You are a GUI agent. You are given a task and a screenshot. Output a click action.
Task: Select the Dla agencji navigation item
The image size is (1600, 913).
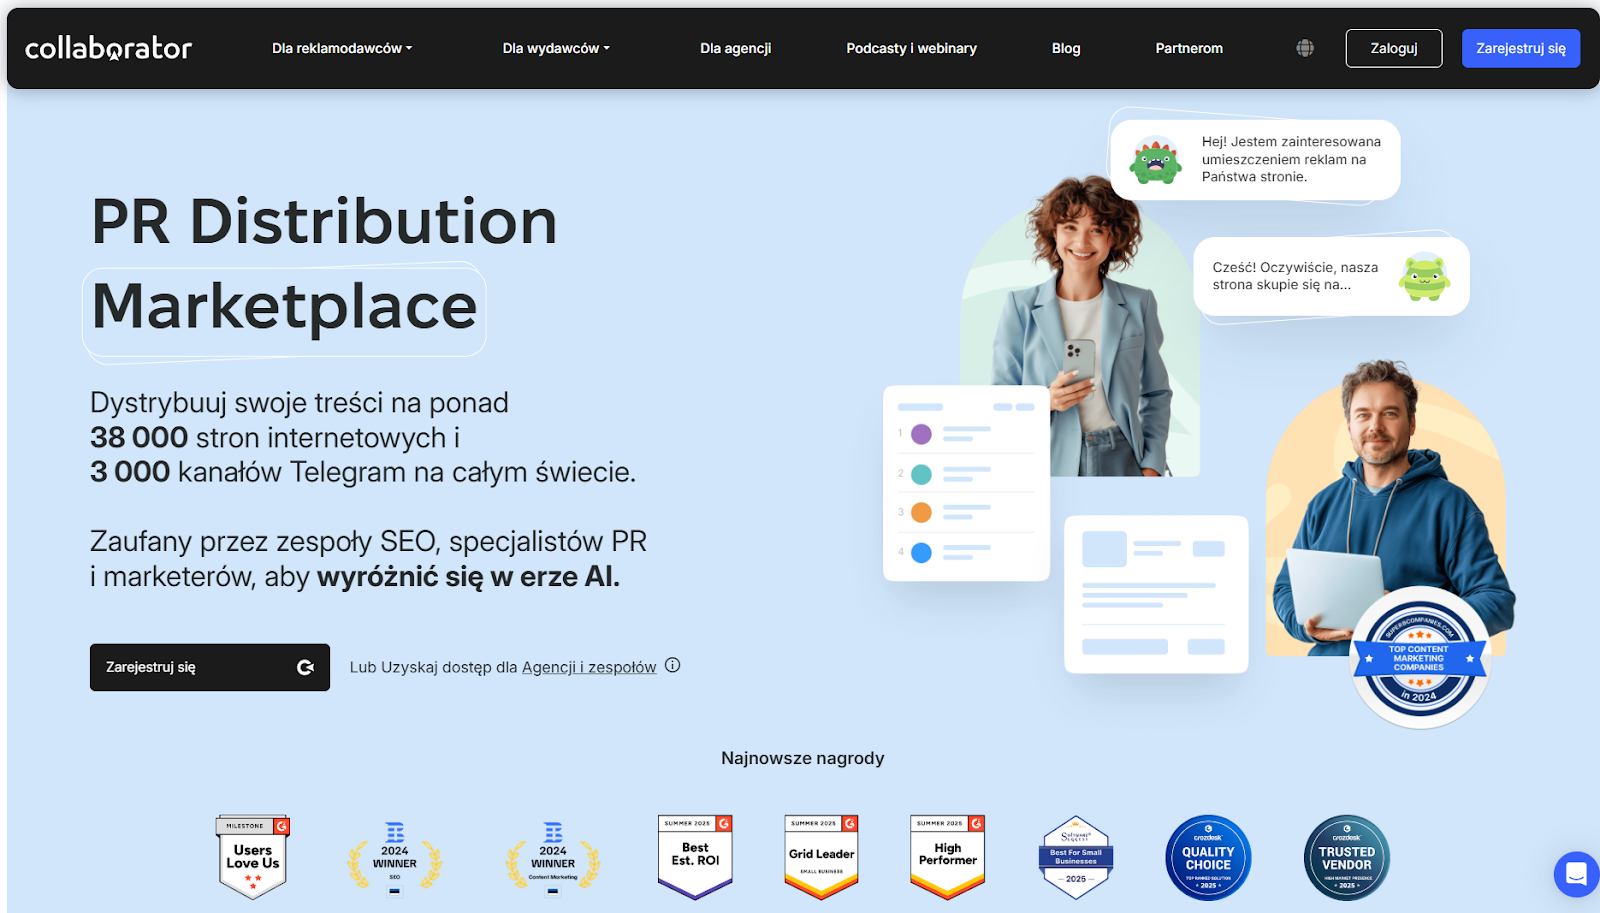[735, 47]
